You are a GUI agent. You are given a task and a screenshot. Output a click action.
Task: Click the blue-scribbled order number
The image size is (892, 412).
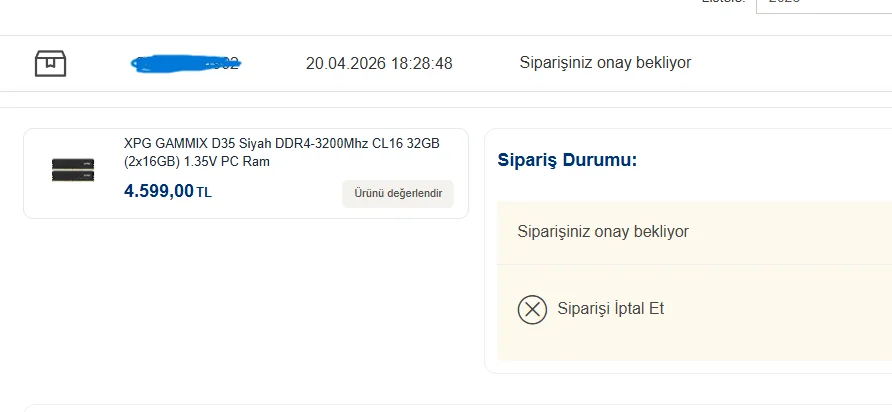pyautogui.click(x=186, y=63)
